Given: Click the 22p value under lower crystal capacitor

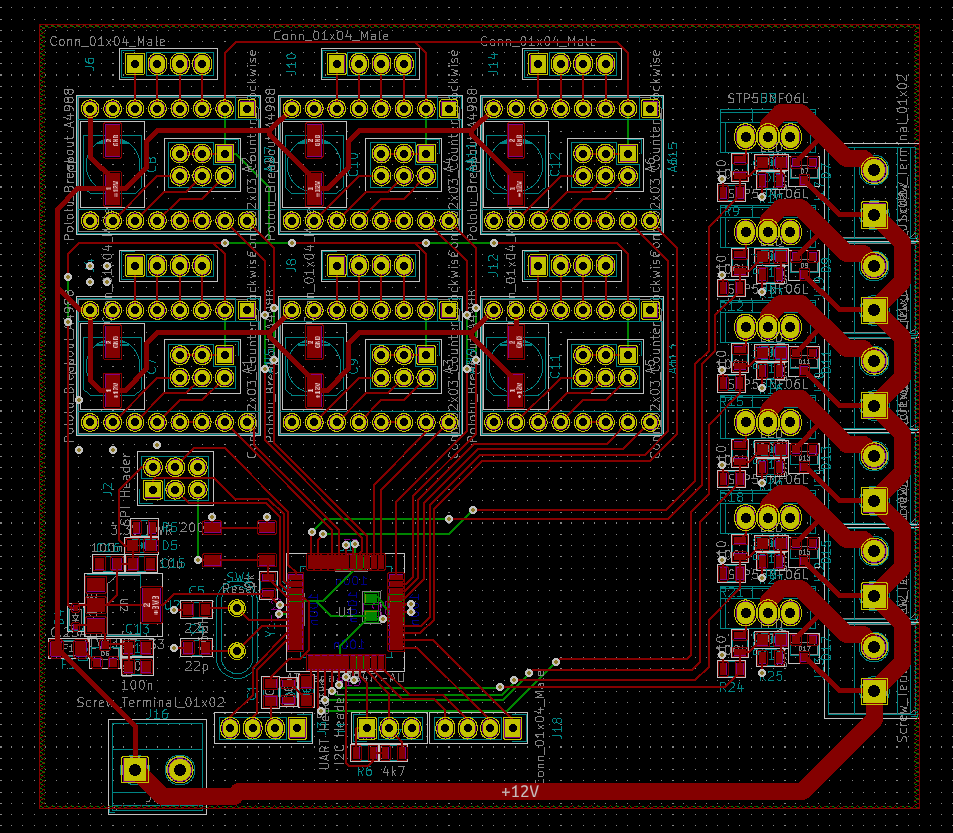Looking at the screenshot, I should (196, 667).
